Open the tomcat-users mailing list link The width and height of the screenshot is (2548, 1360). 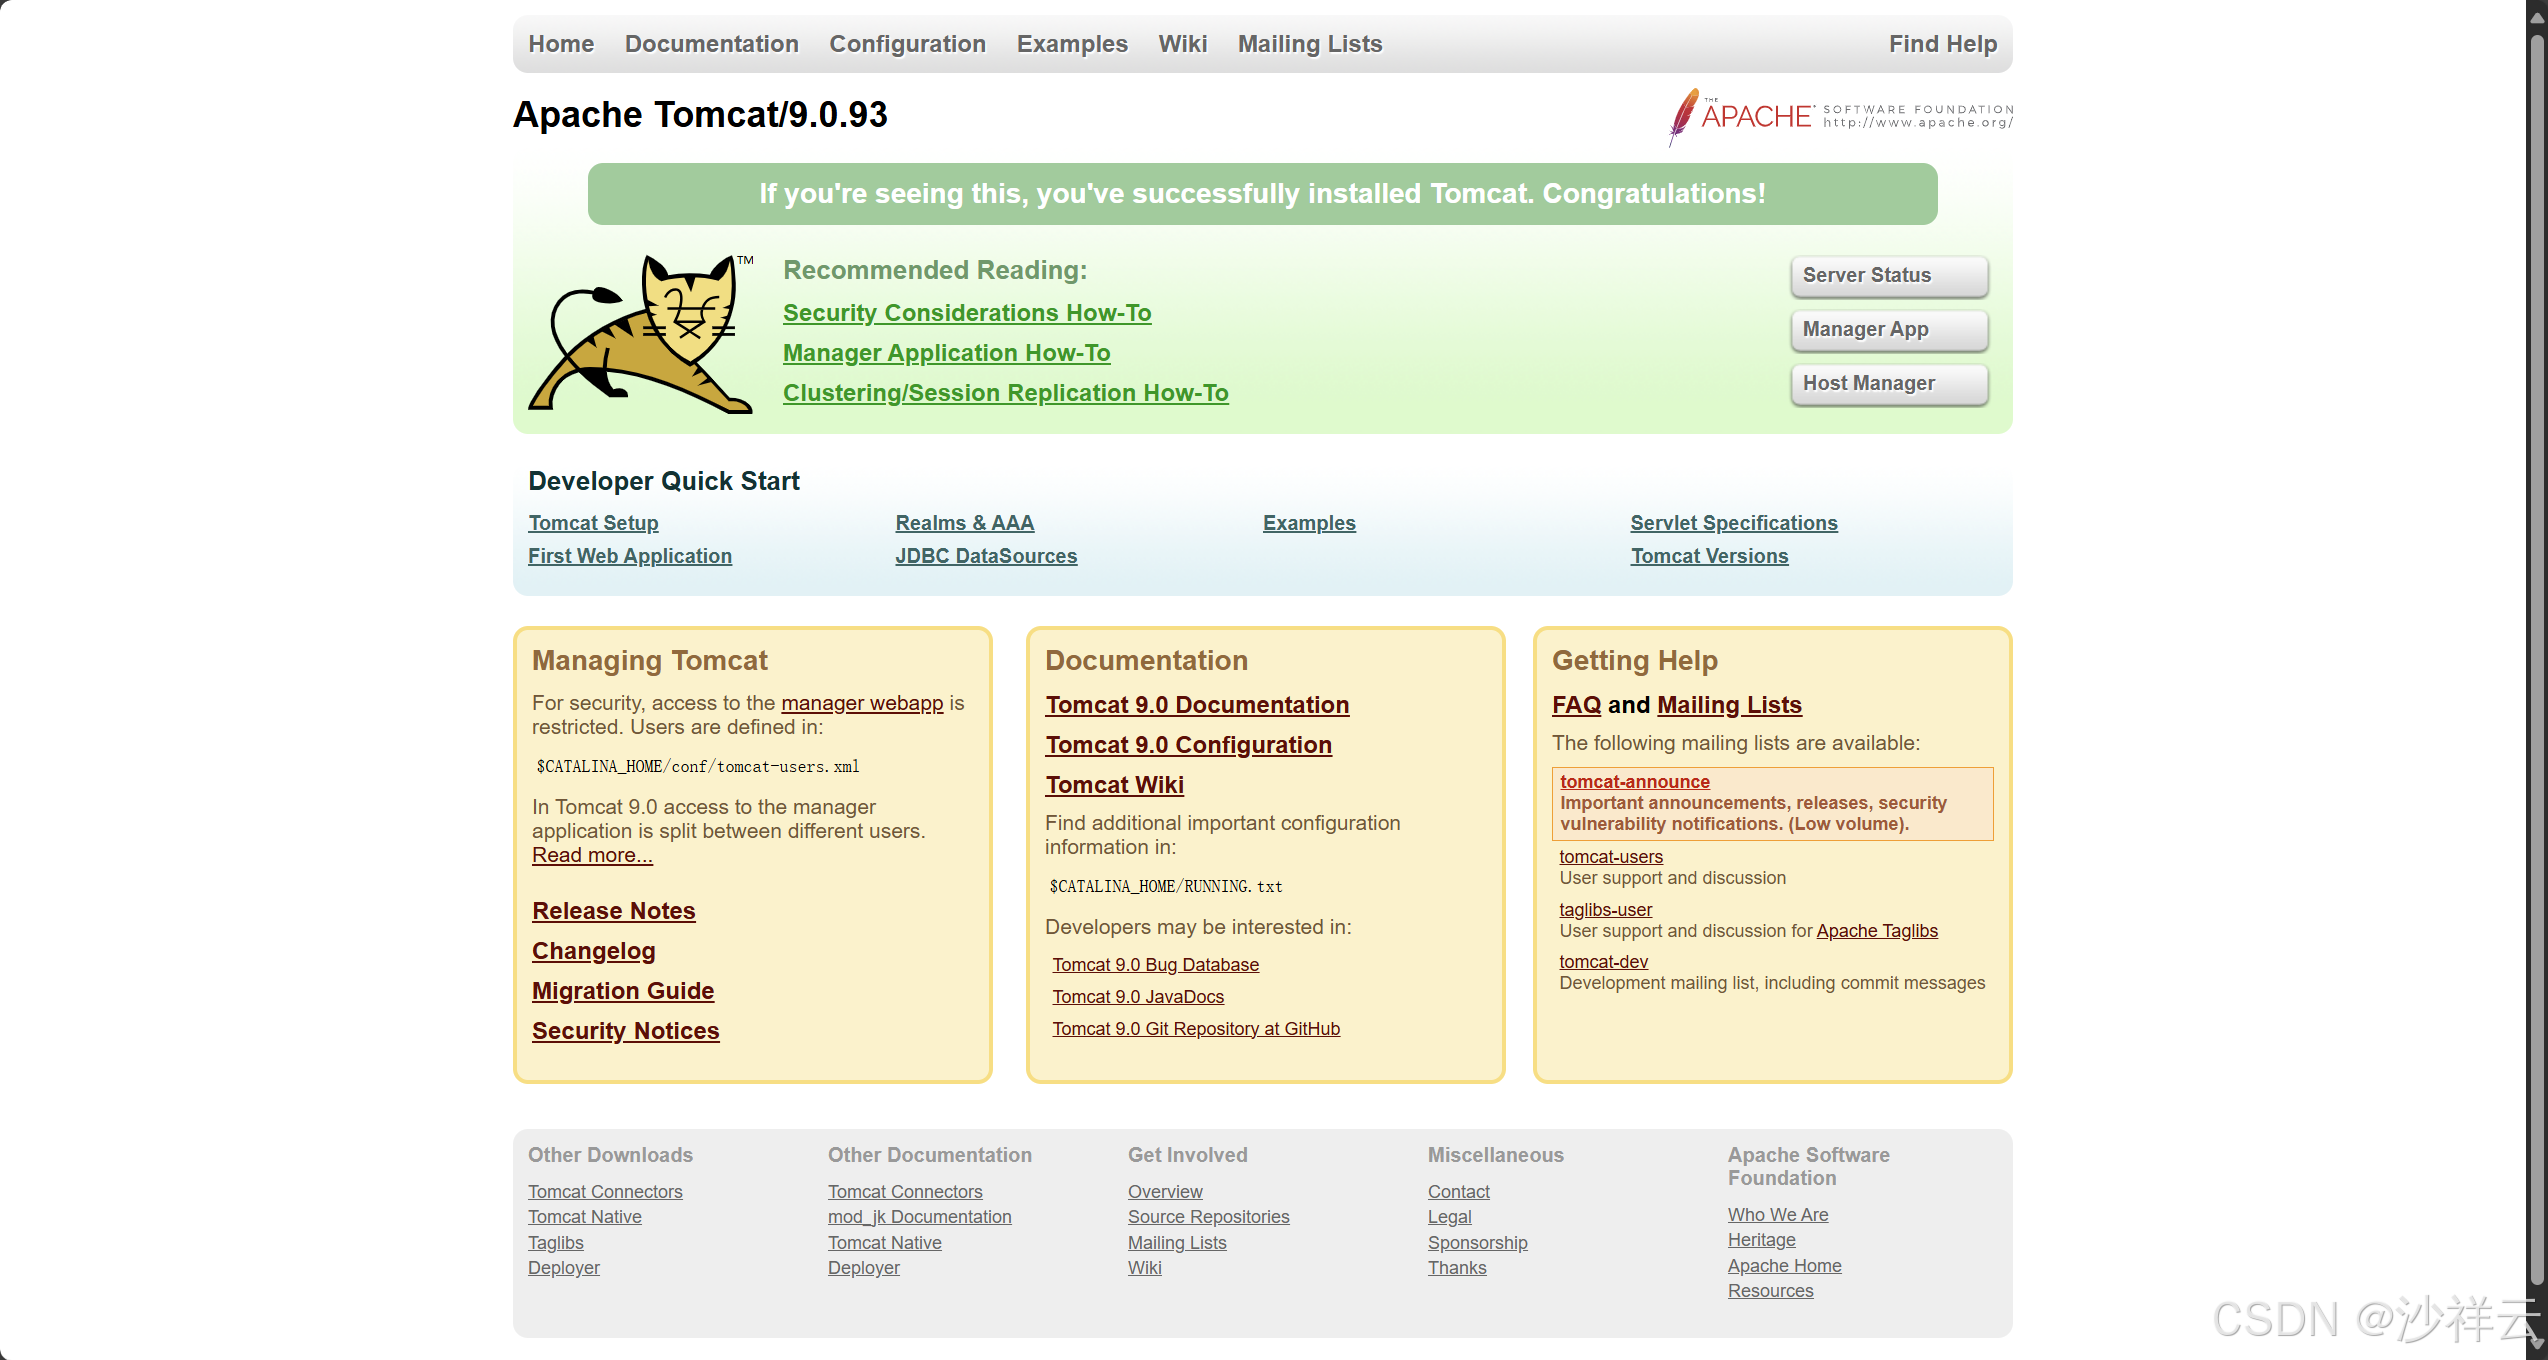click(x=1611, y=857)
